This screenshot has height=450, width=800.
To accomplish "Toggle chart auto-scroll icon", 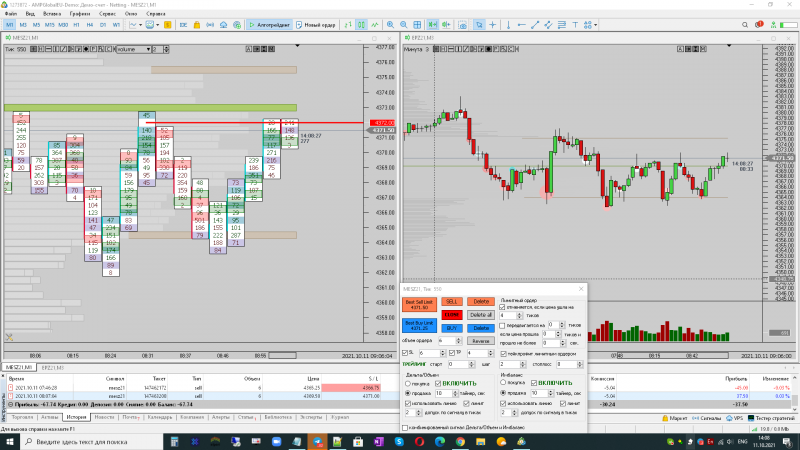I will coord(433,24).
